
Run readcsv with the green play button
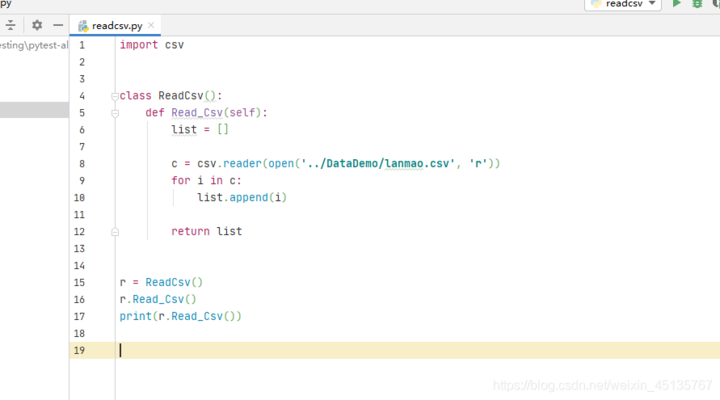tap(677, 4)
